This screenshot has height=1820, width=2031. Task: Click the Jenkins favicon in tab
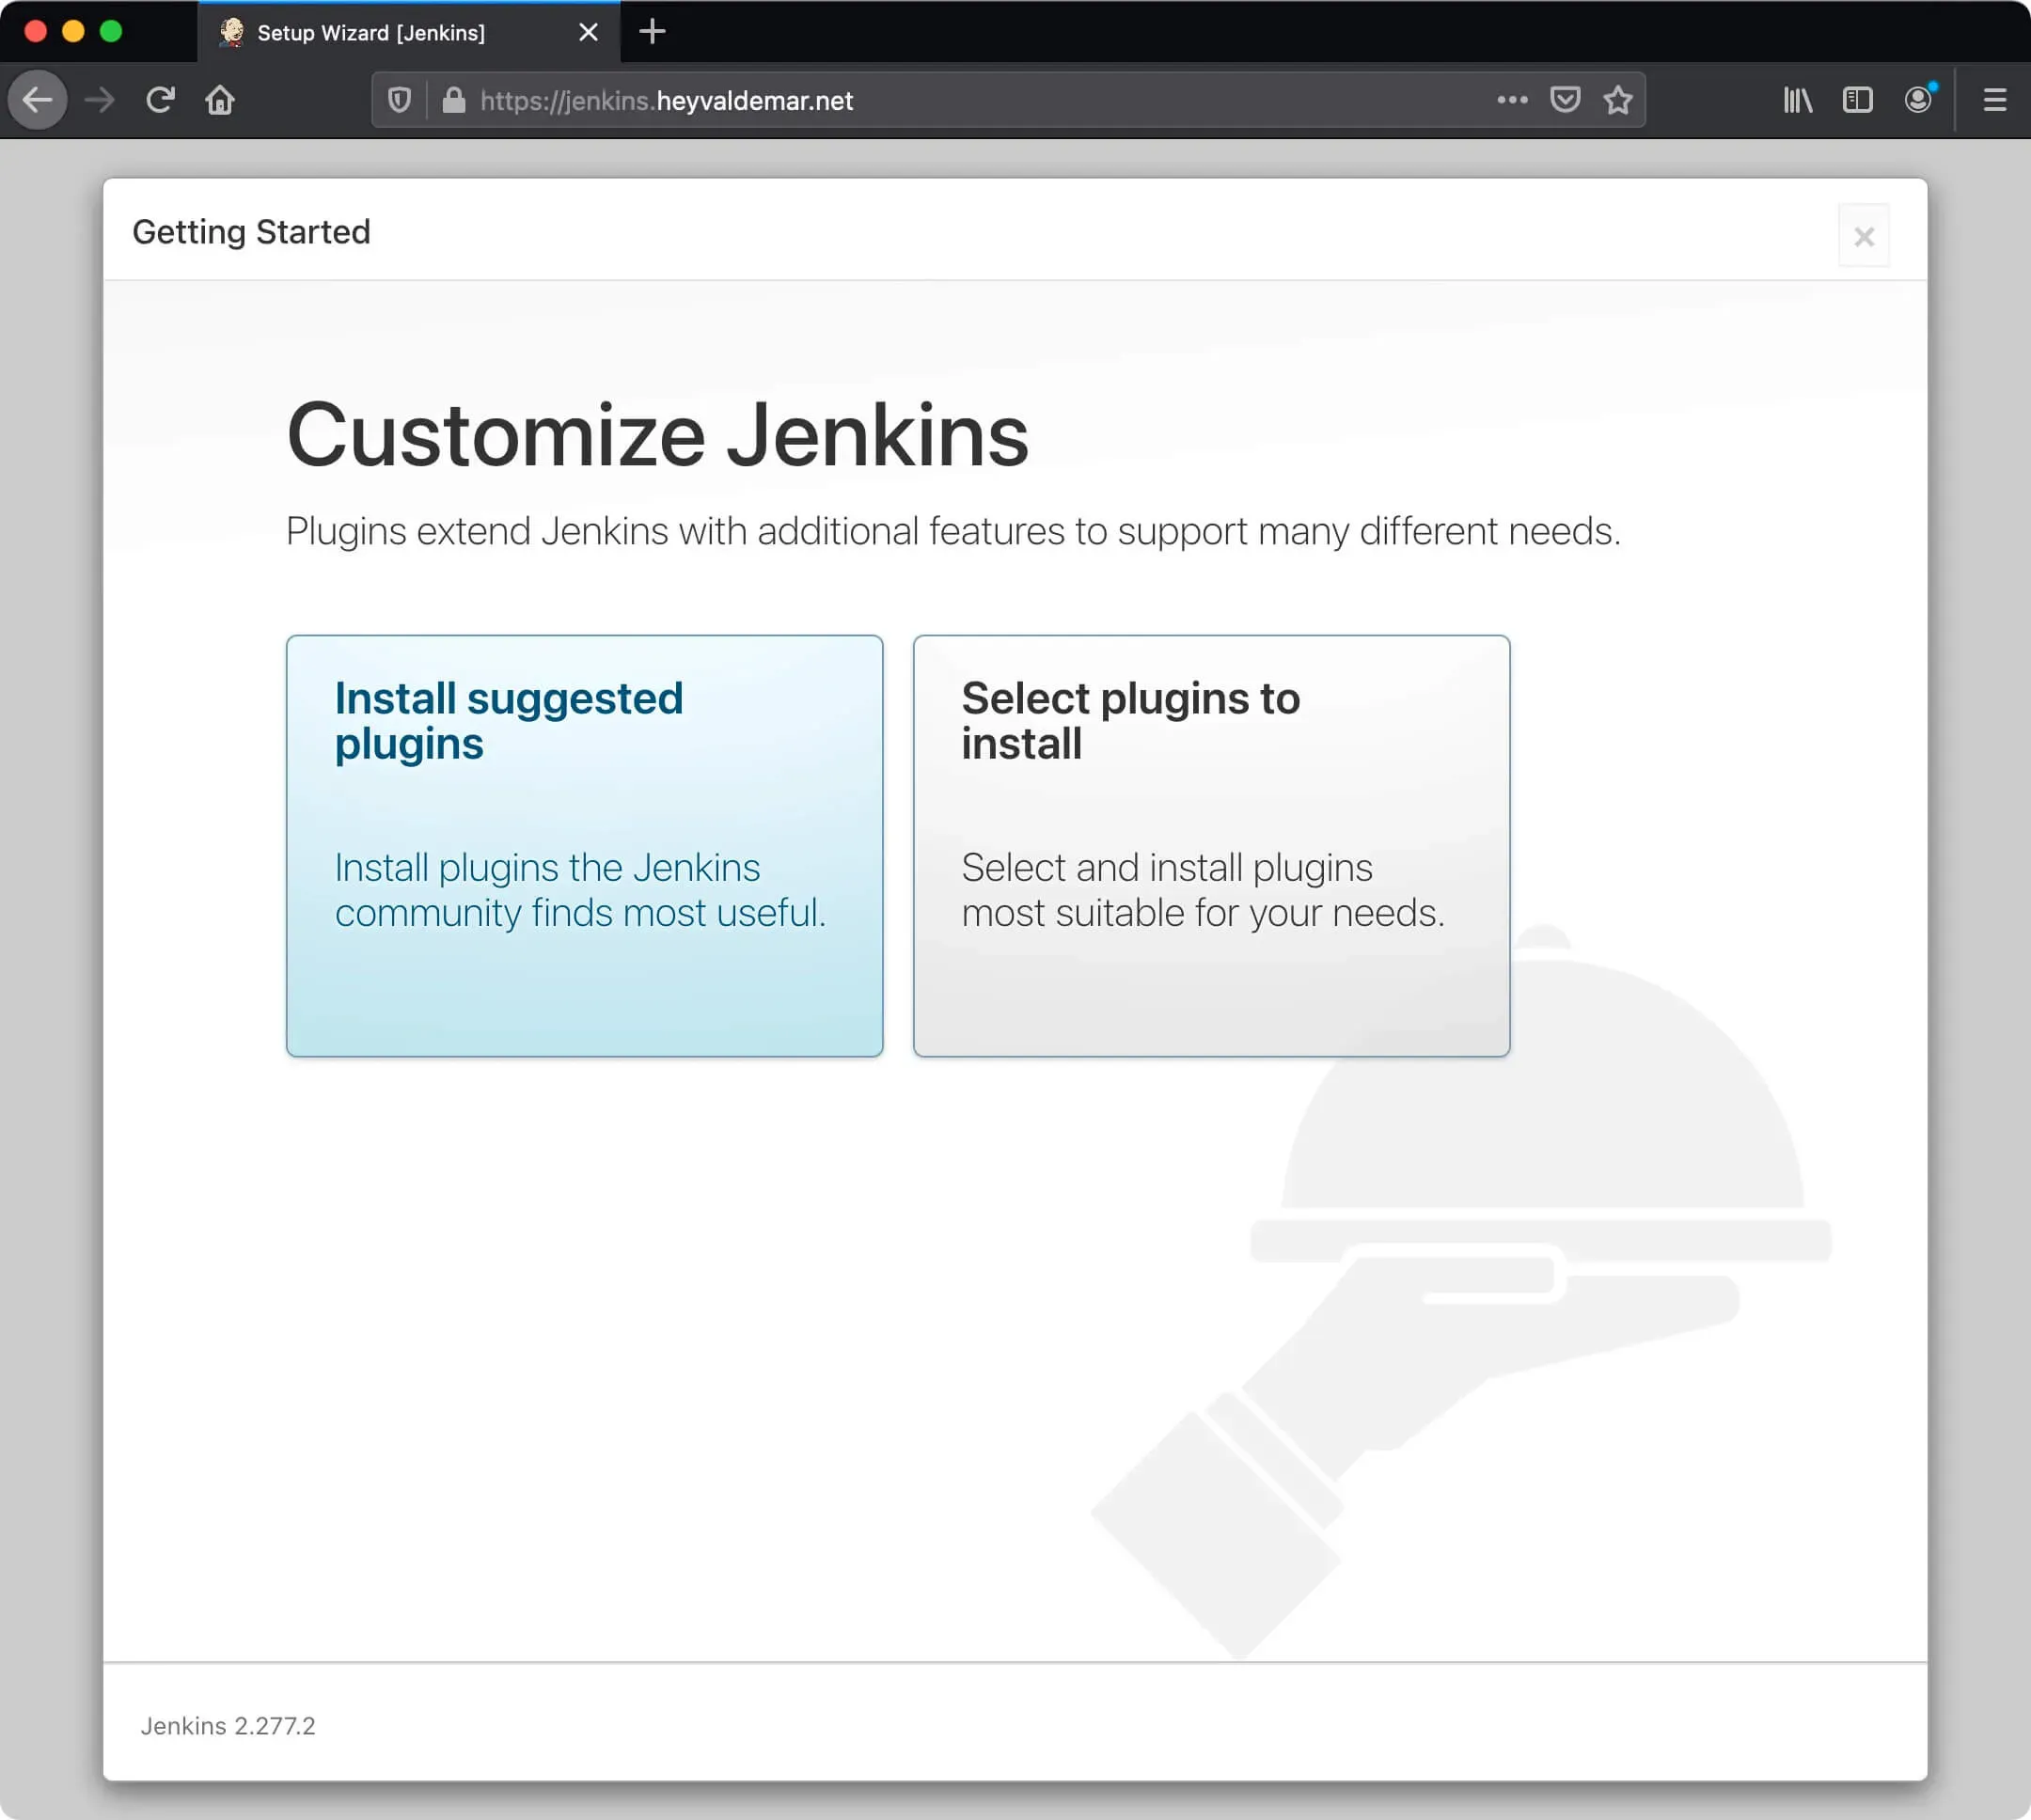click(x=232, y=32)
